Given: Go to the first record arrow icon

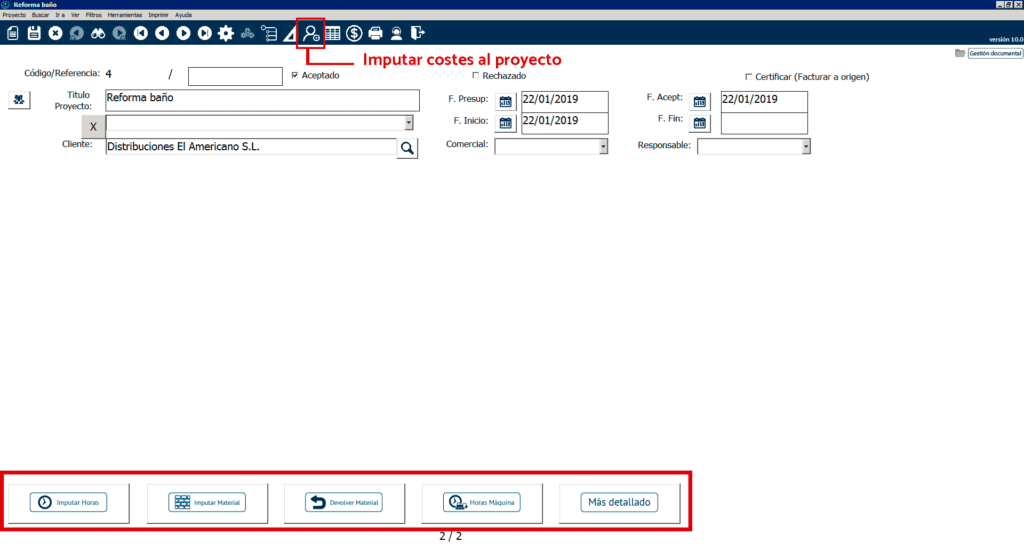Looking at the screenshot, I should [141, 33].
